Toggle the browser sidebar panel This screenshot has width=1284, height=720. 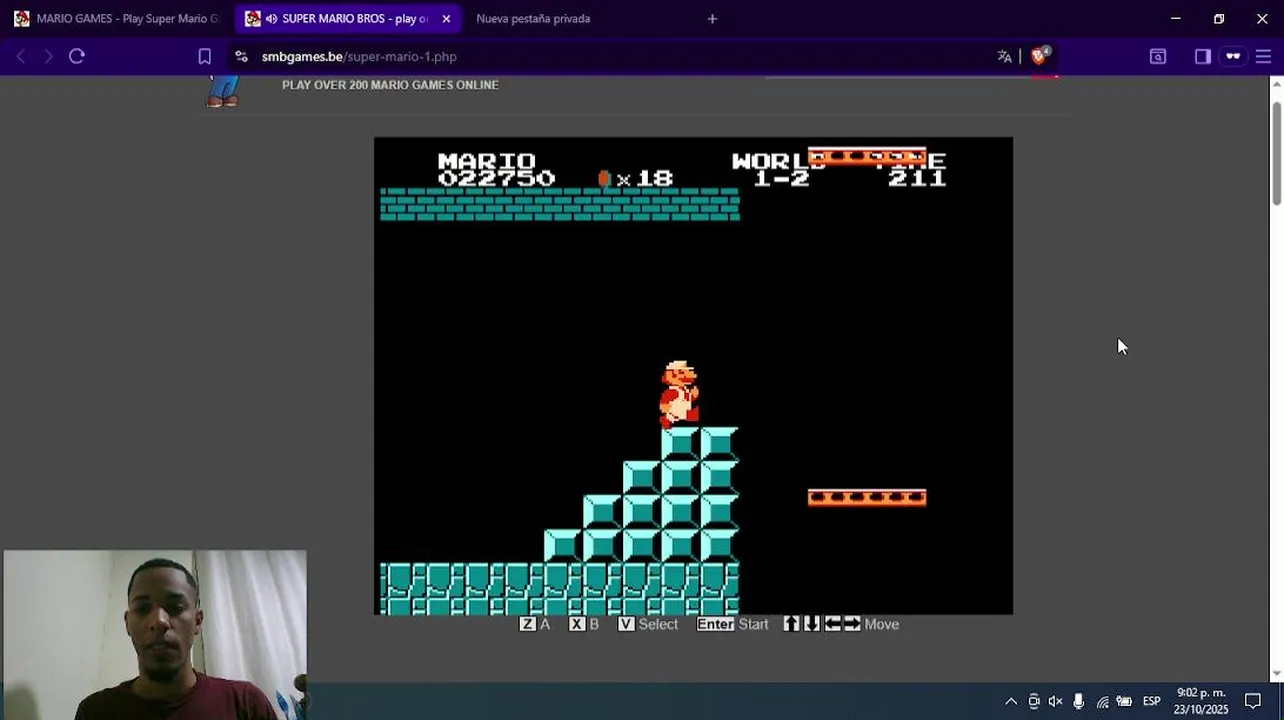(1202, 56)
